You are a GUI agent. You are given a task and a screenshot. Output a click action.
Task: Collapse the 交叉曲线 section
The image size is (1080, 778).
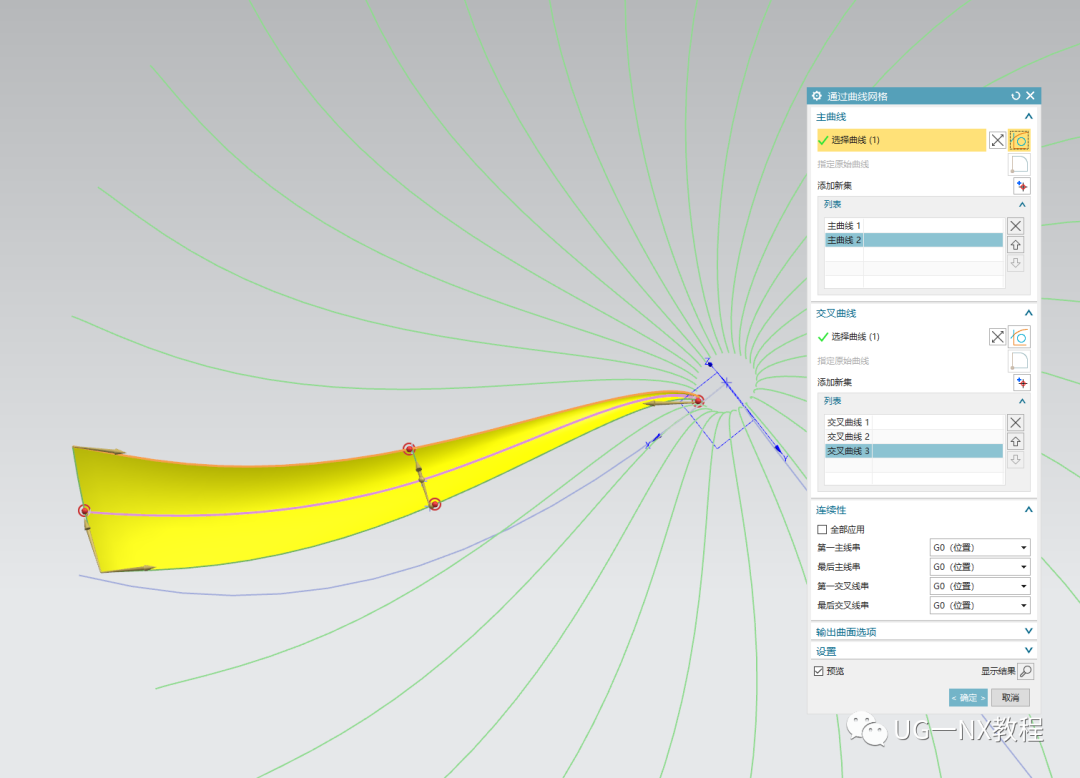1028,313
